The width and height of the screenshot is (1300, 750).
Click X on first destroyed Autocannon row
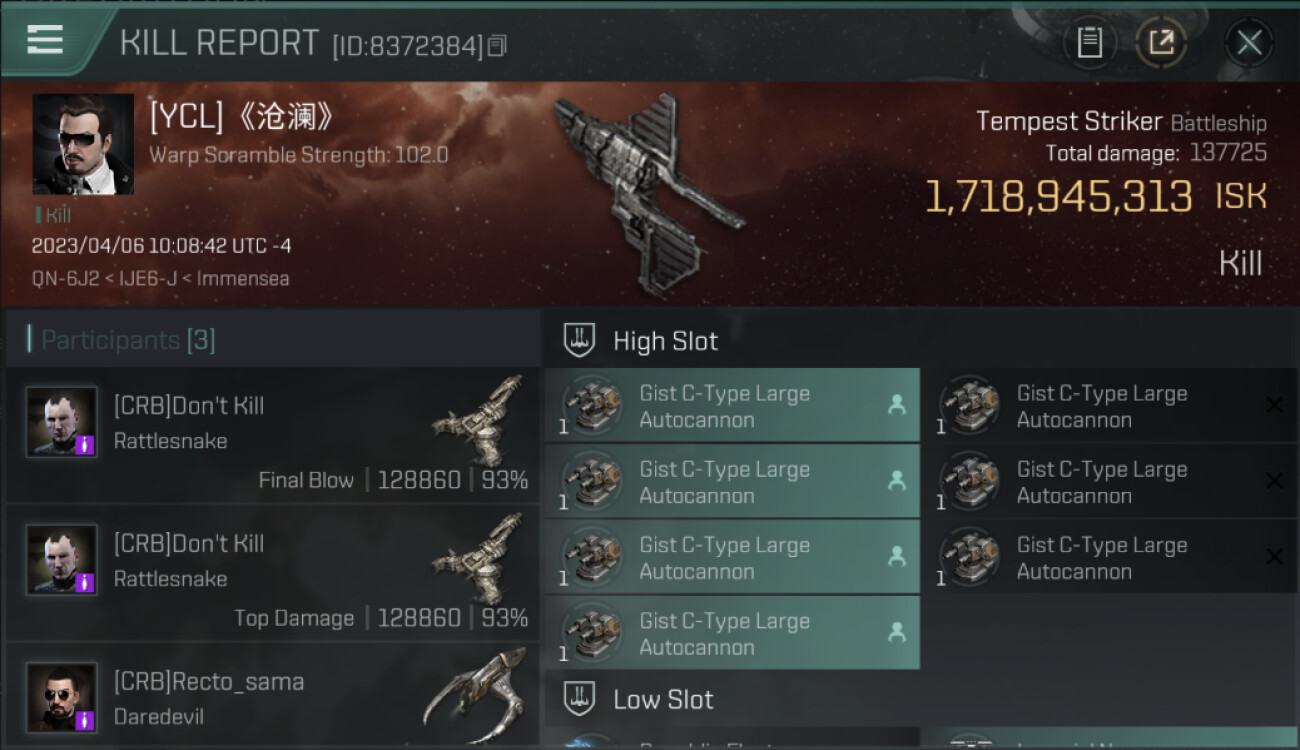tap(1274, 405)
